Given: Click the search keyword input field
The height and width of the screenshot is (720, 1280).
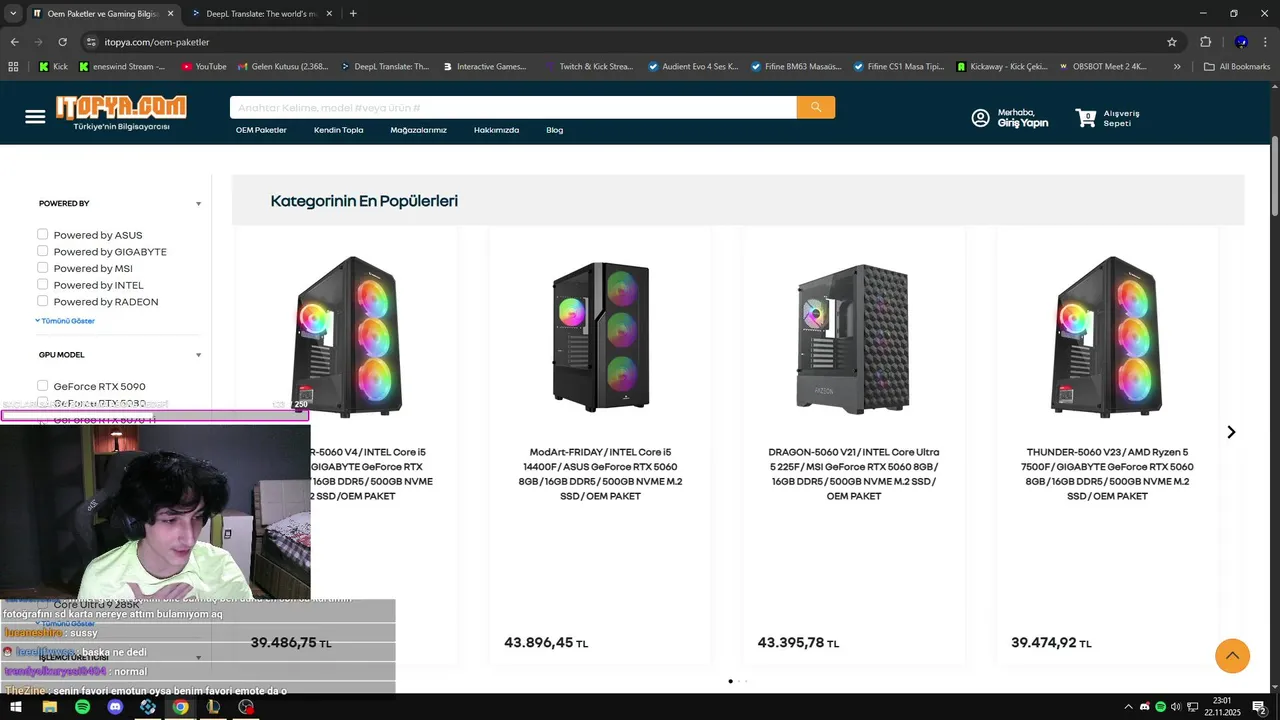Looking at the screenshot, I should [513, 107].
